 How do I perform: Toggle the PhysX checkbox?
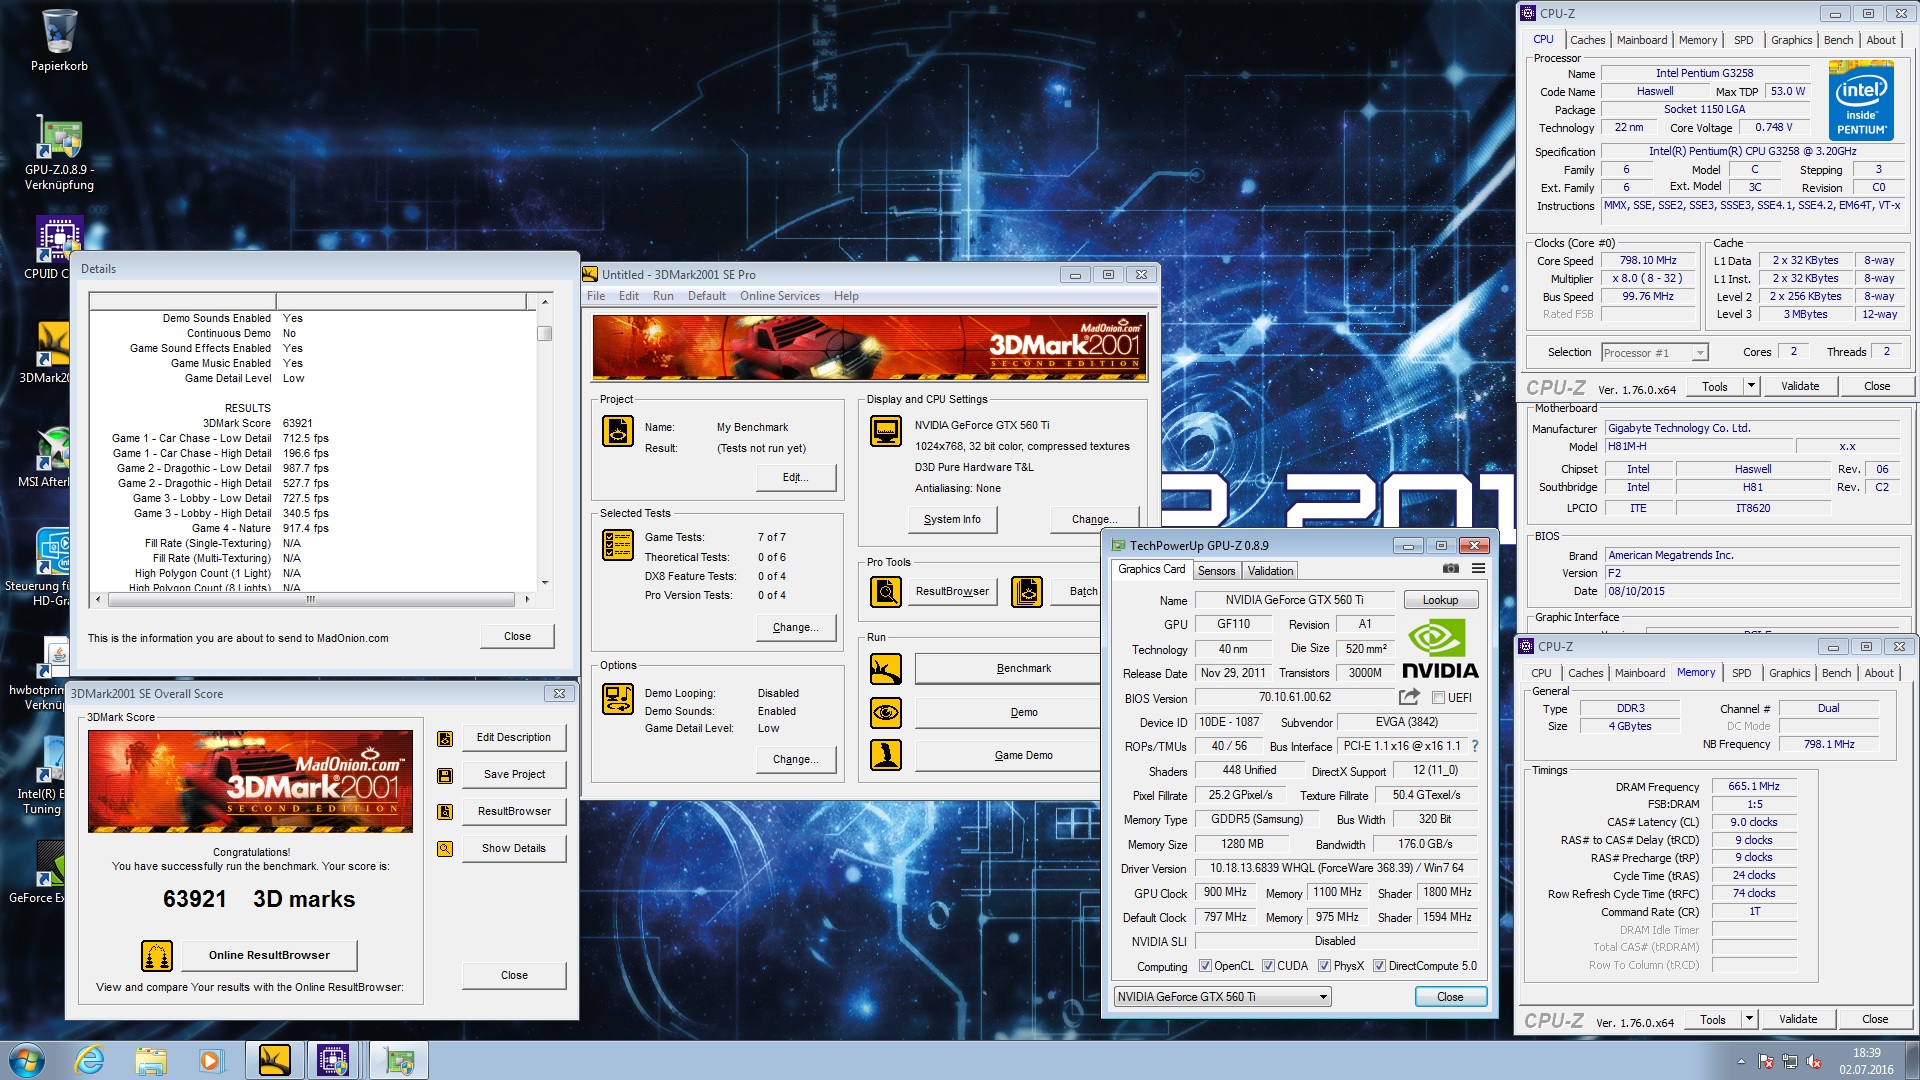click(1324, 966)
